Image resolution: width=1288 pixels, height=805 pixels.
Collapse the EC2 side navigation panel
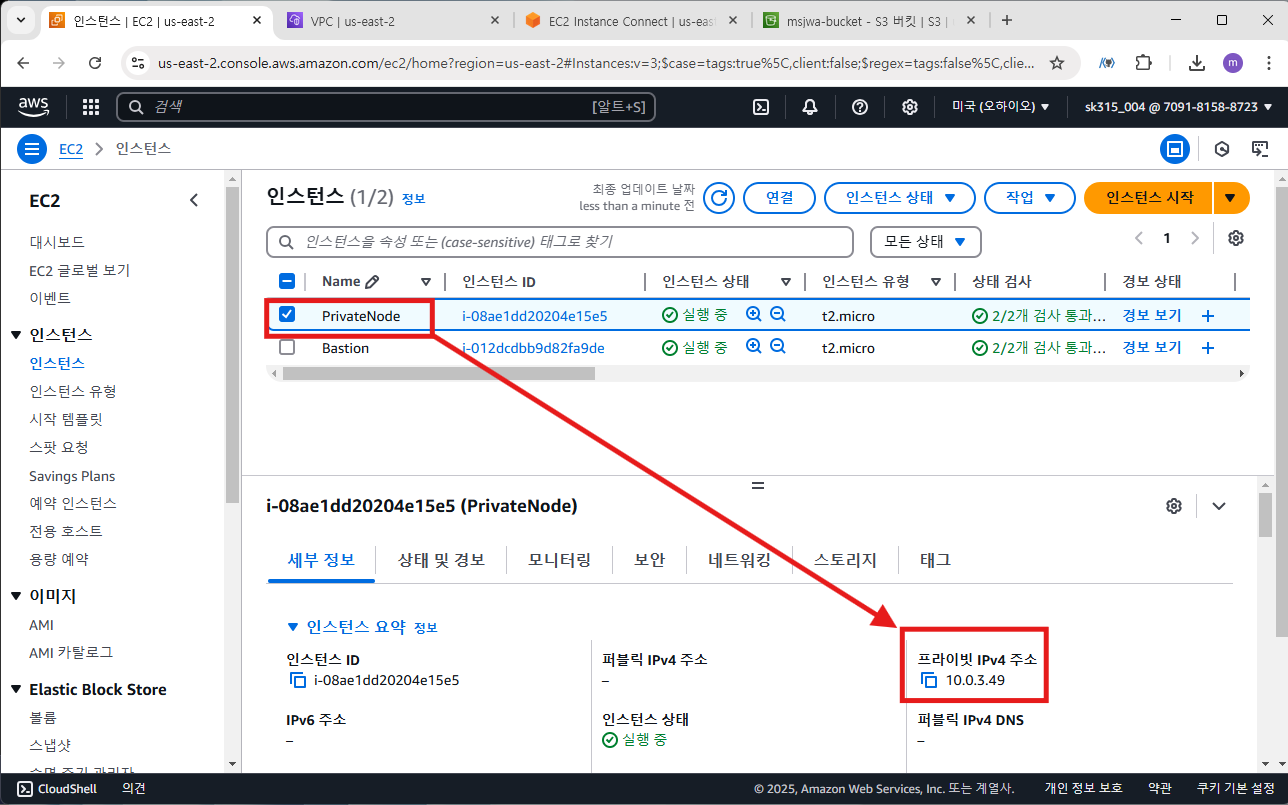194,200
